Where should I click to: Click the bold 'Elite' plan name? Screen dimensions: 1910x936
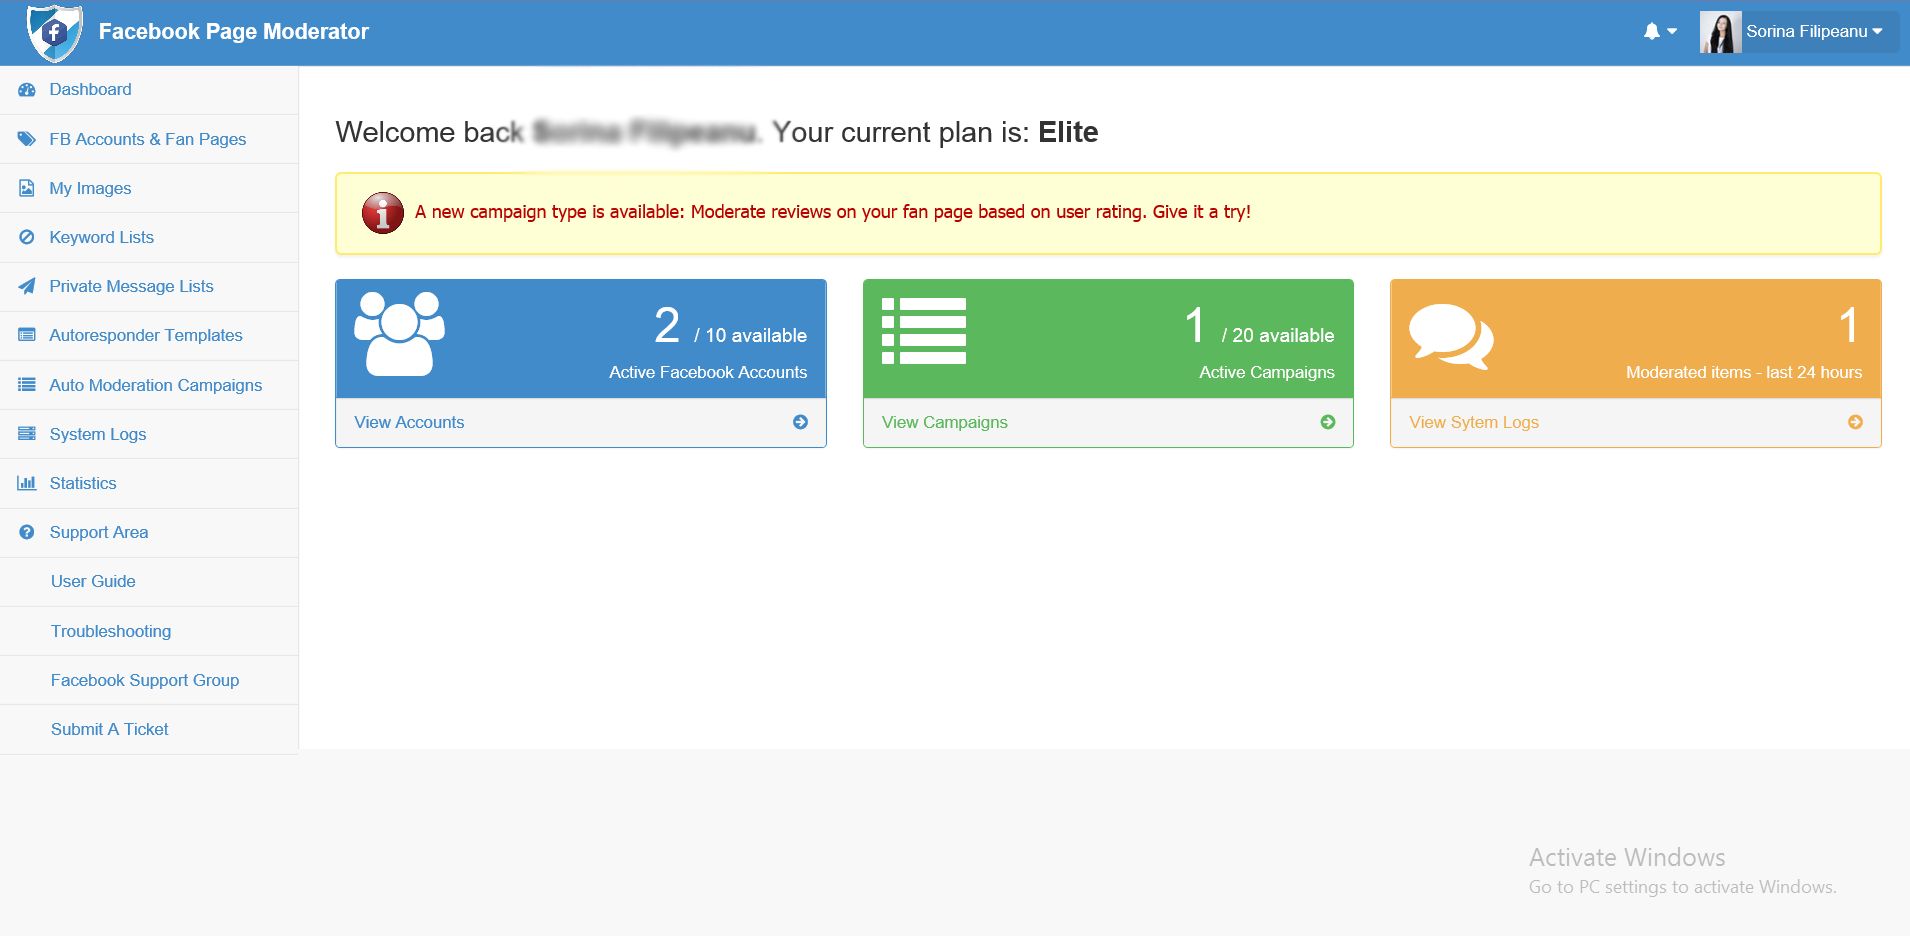pos(1068,132)
